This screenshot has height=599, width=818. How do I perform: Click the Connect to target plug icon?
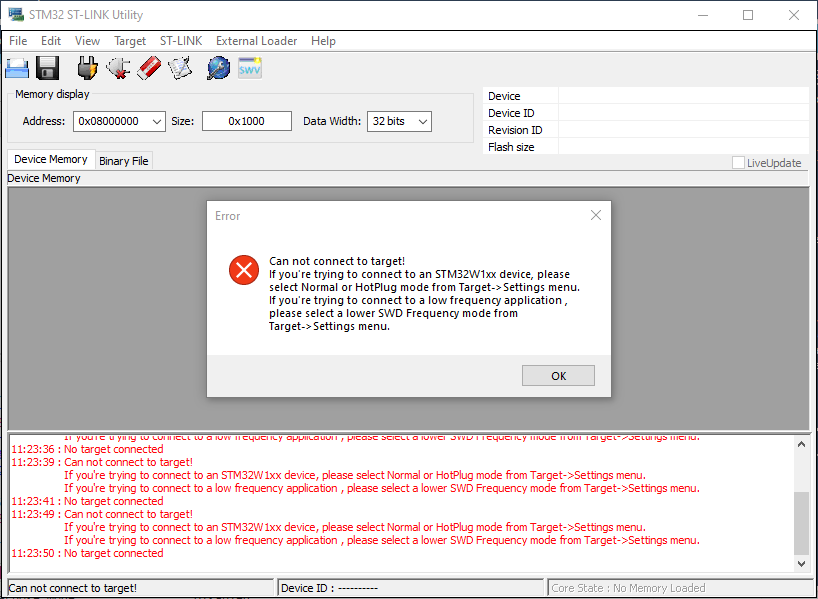tap(87, 68)
